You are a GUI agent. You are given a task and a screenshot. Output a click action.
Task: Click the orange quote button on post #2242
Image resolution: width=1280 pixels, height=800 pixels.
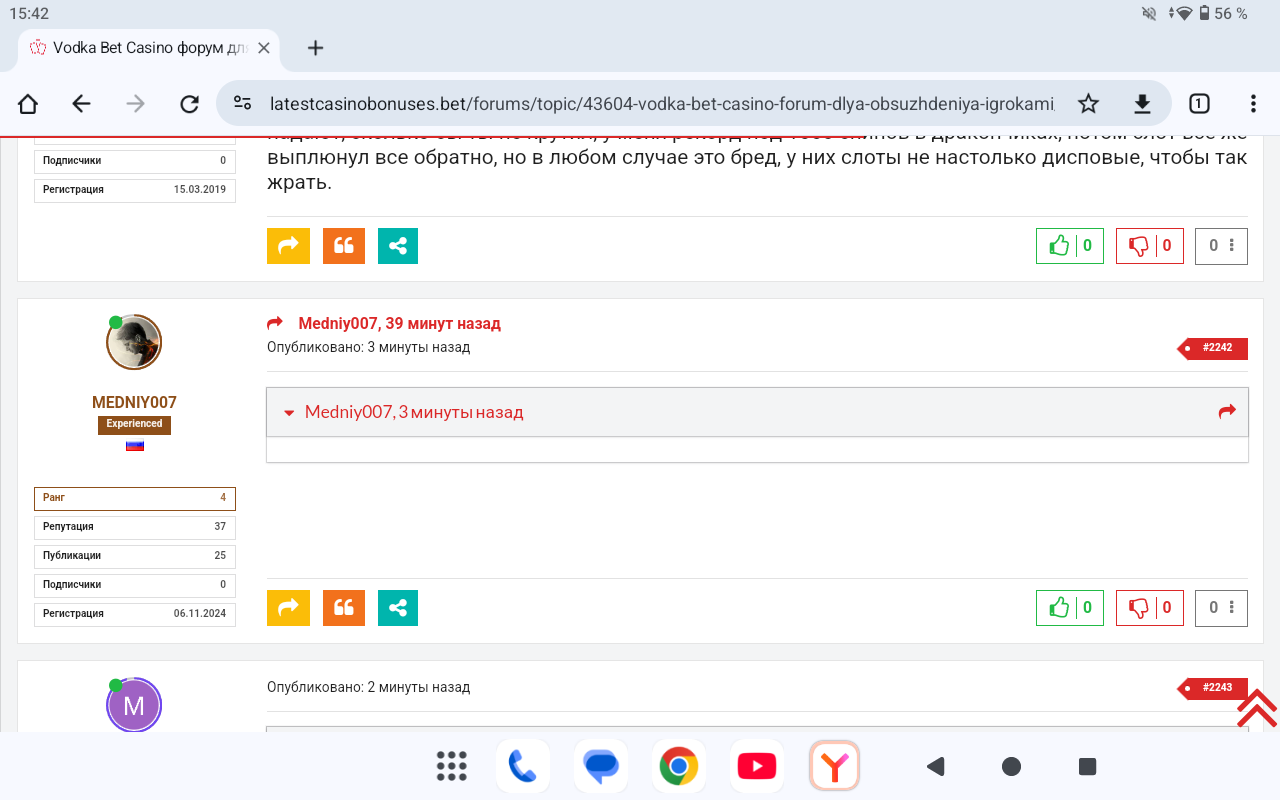tap(343, 607)
